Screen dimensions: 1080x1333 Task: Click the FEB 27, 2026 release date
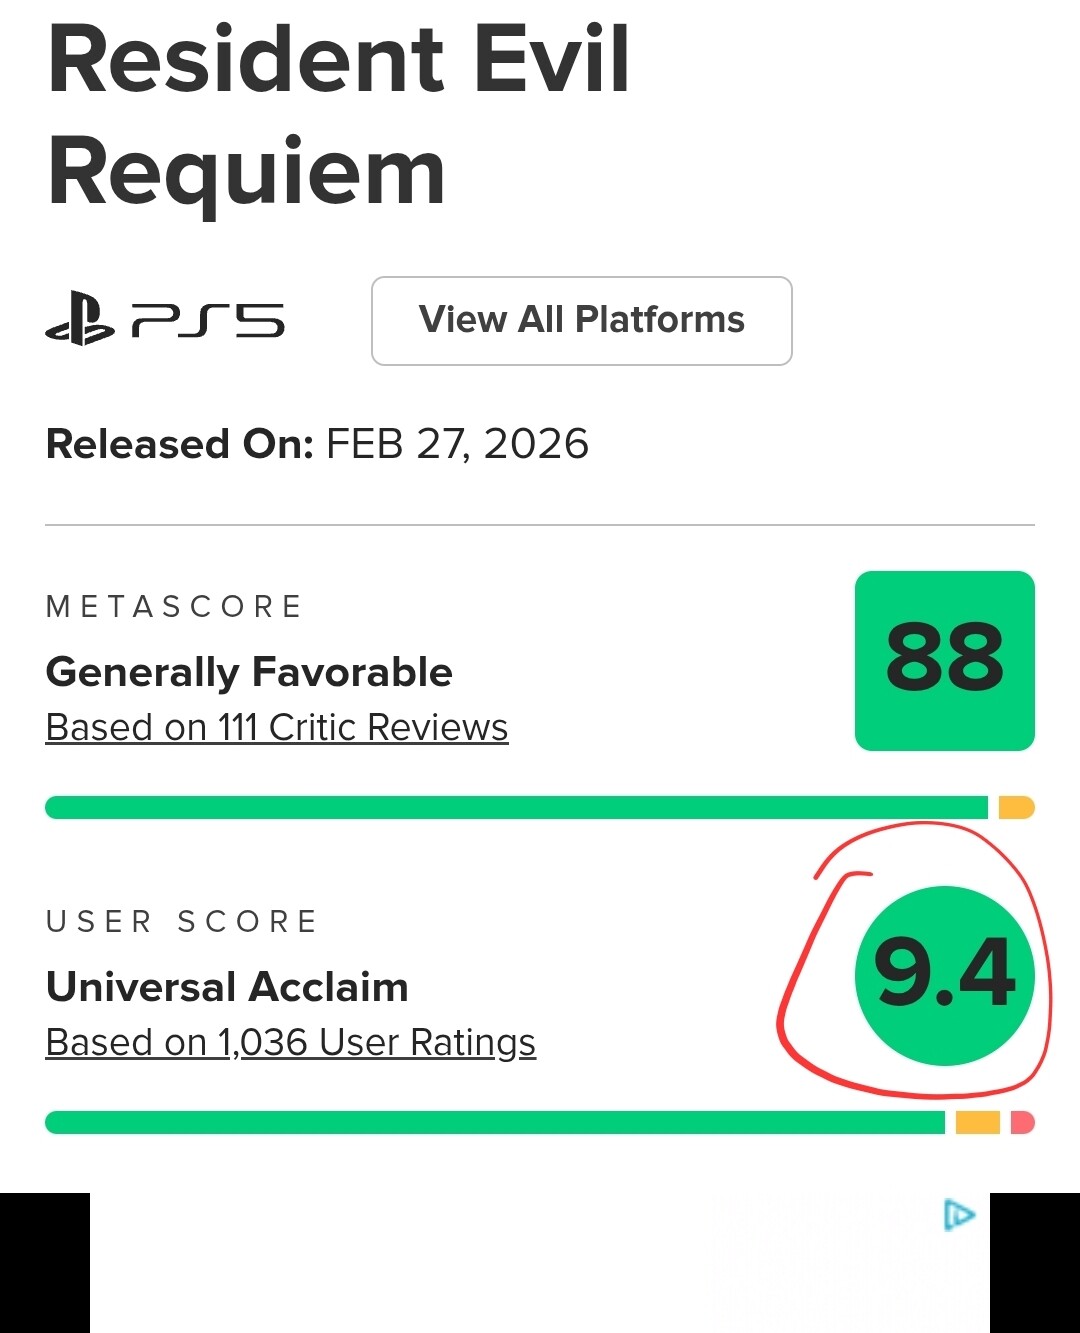point(457,444)
